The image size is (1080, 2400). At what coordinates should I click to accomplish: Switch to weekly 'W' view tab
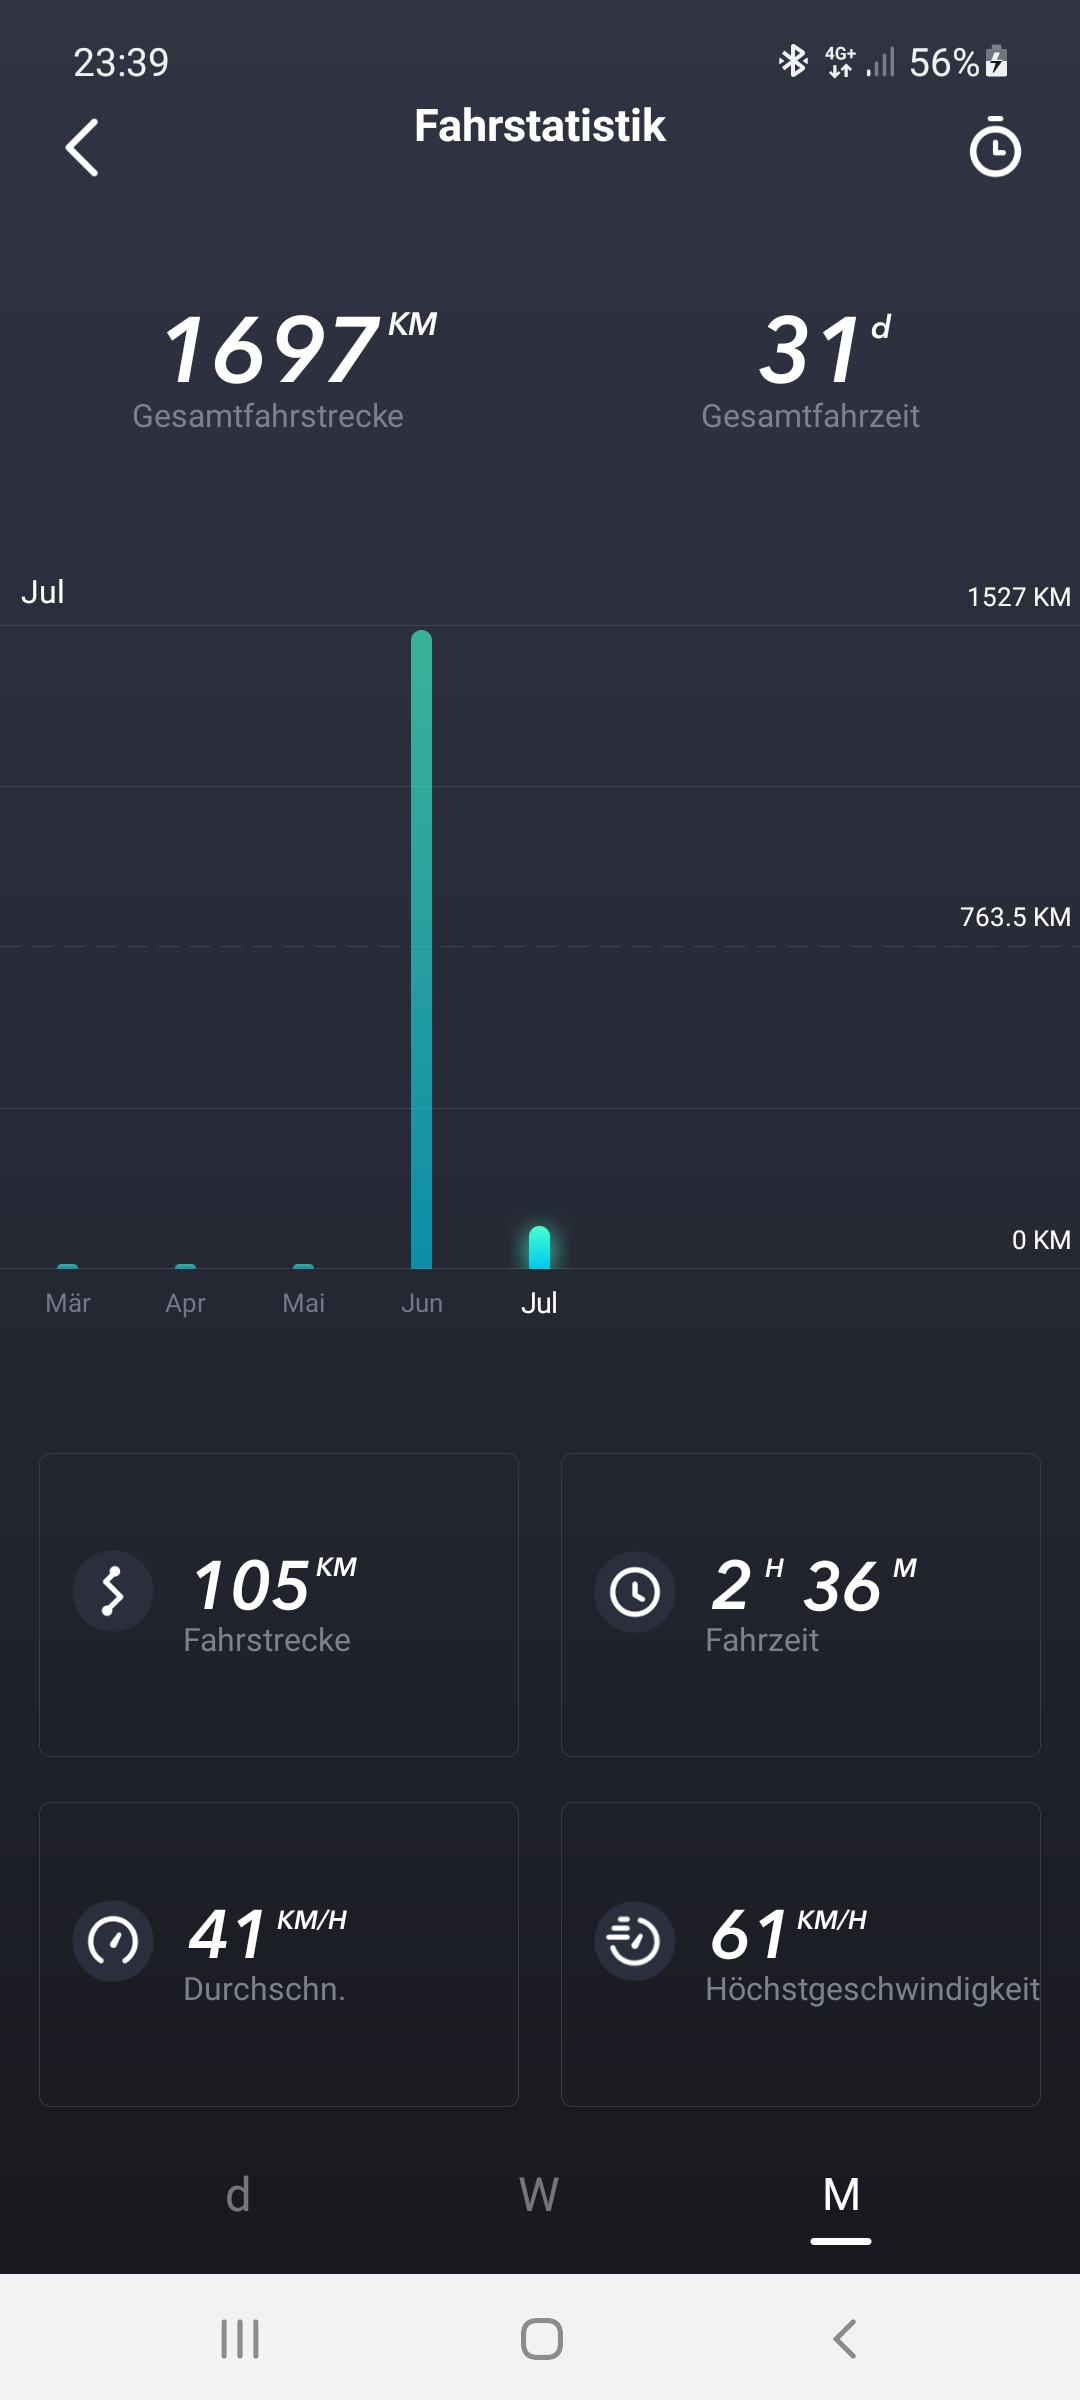pos(539,2195)
